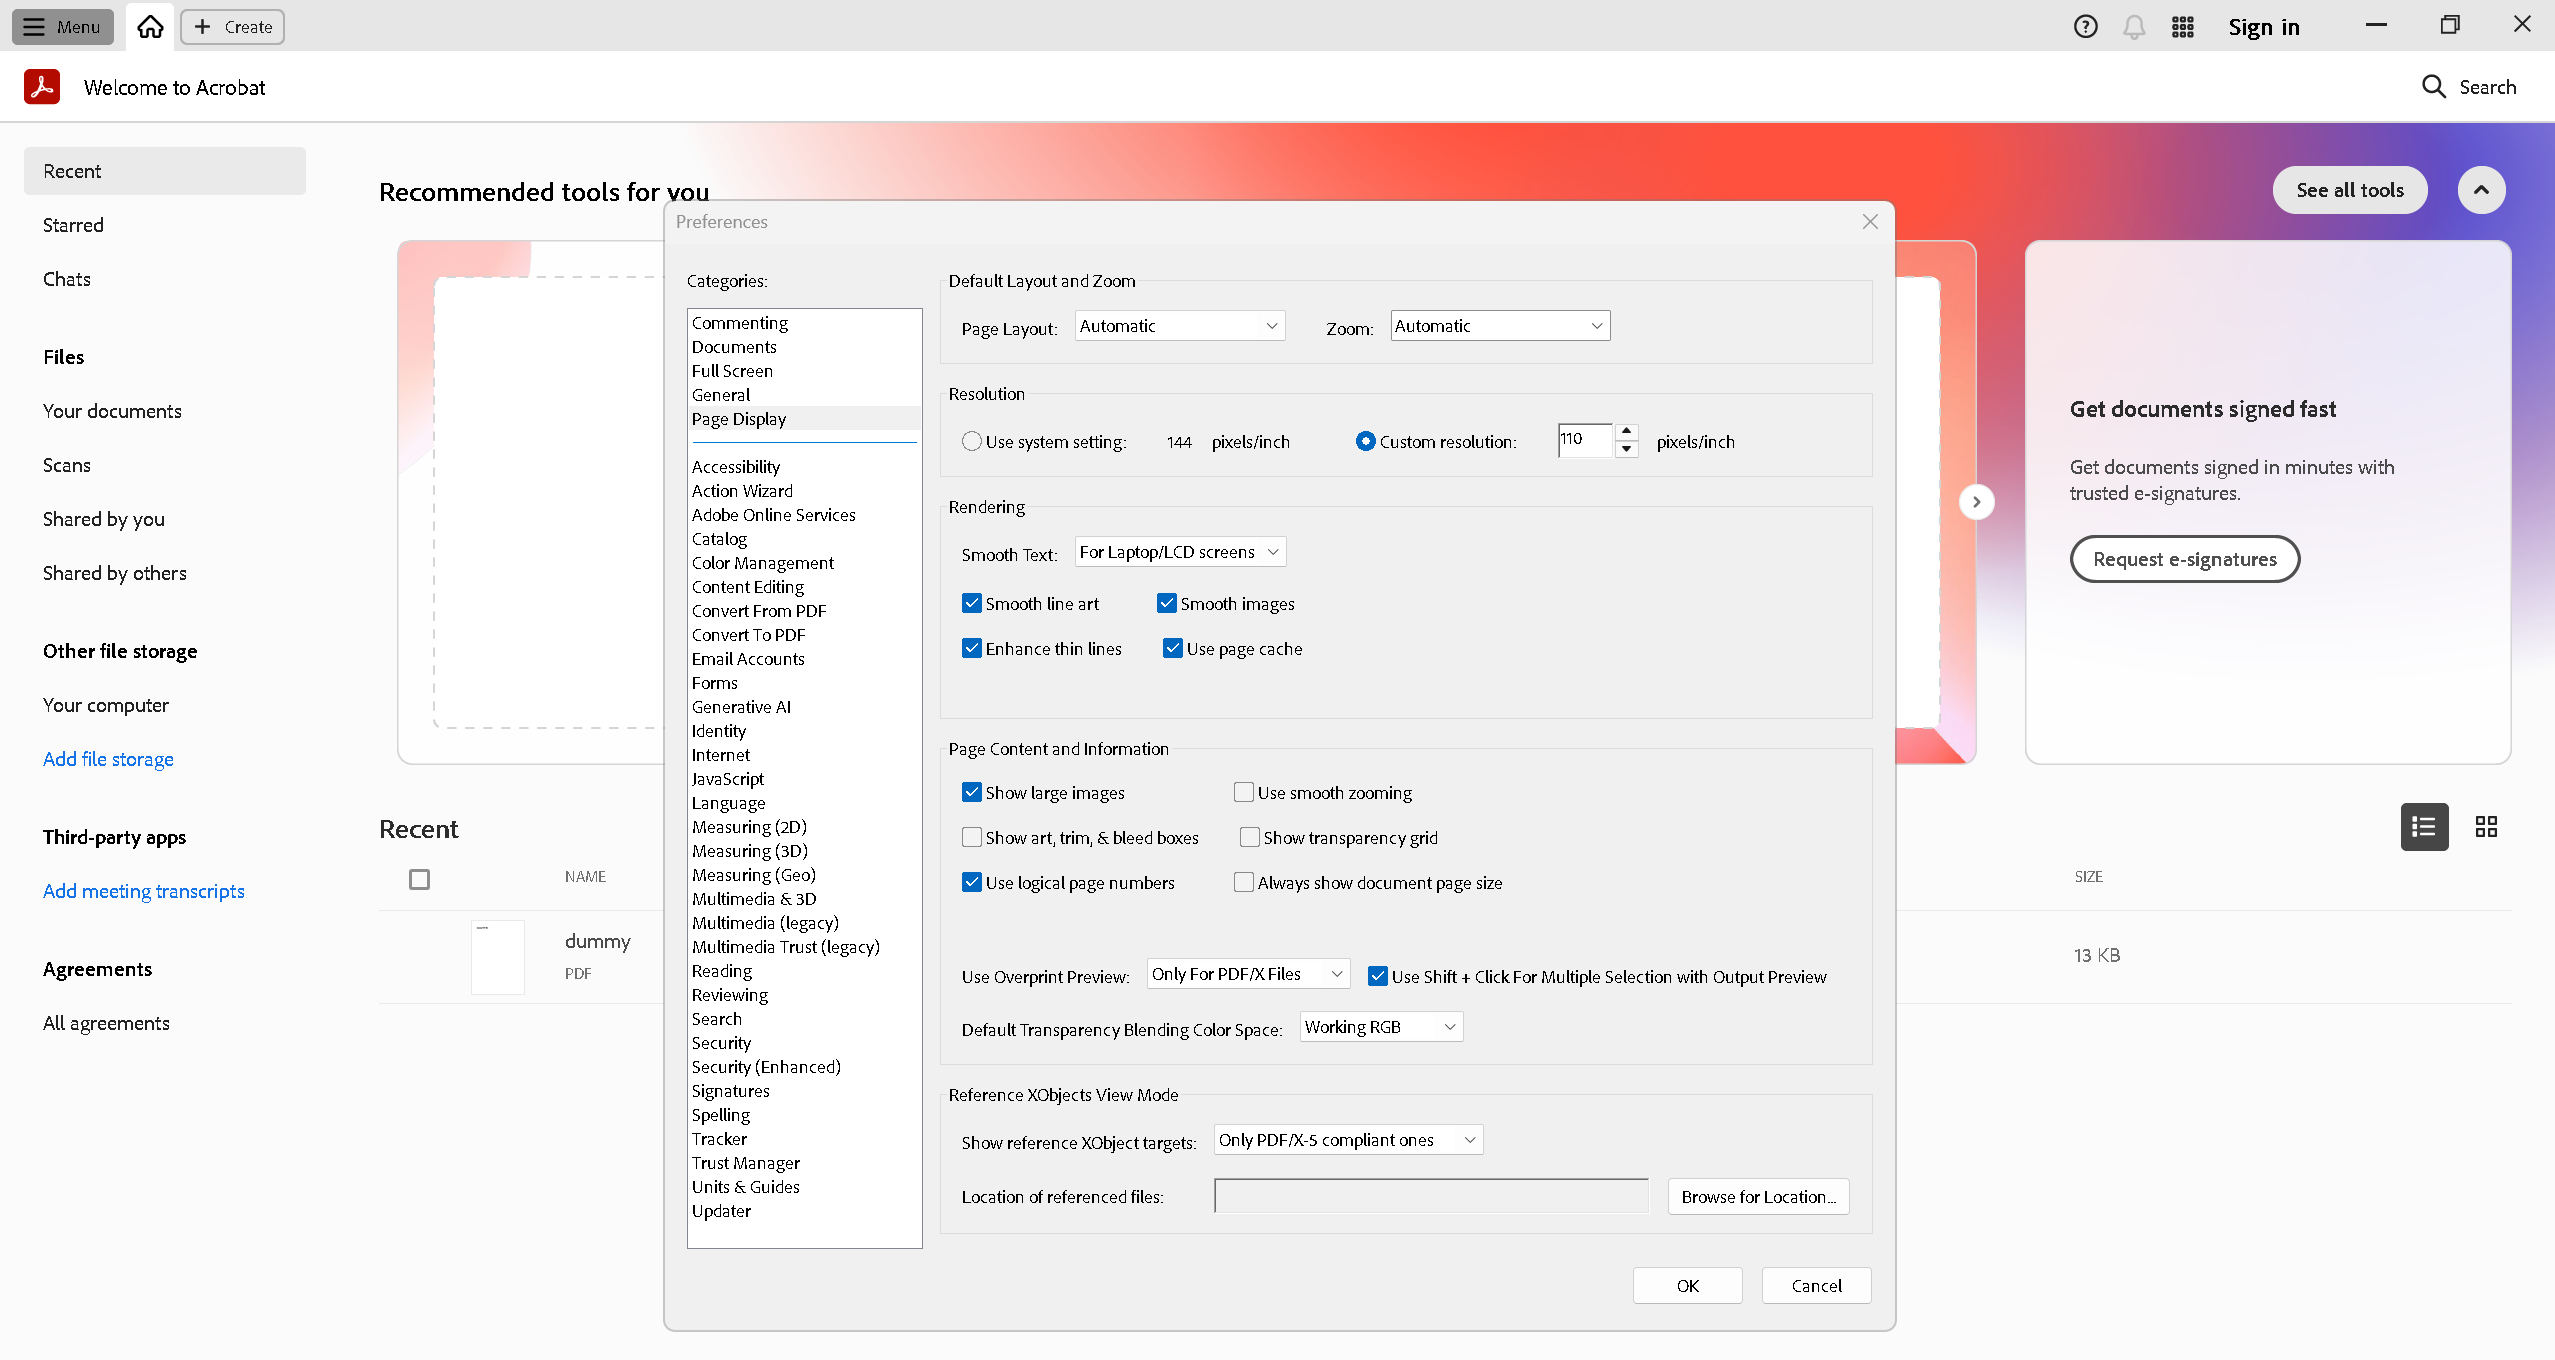Toggle Enhance thin lines checkbox
The width and height of the screenshot is (2555, 1360).
coord(971,648)
